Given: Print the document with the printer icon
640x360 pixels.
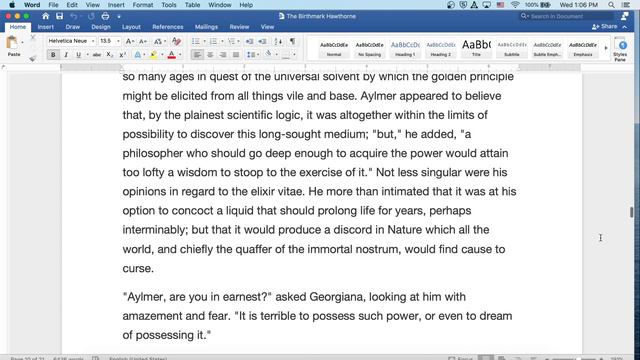Looking at the screenshot, I should [105, 16].
